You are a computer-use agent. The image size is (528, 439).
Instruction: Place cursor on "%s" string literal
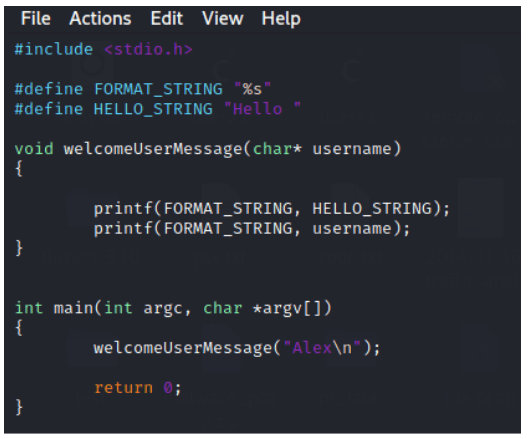pyautogui.click(x=253, y=89)
